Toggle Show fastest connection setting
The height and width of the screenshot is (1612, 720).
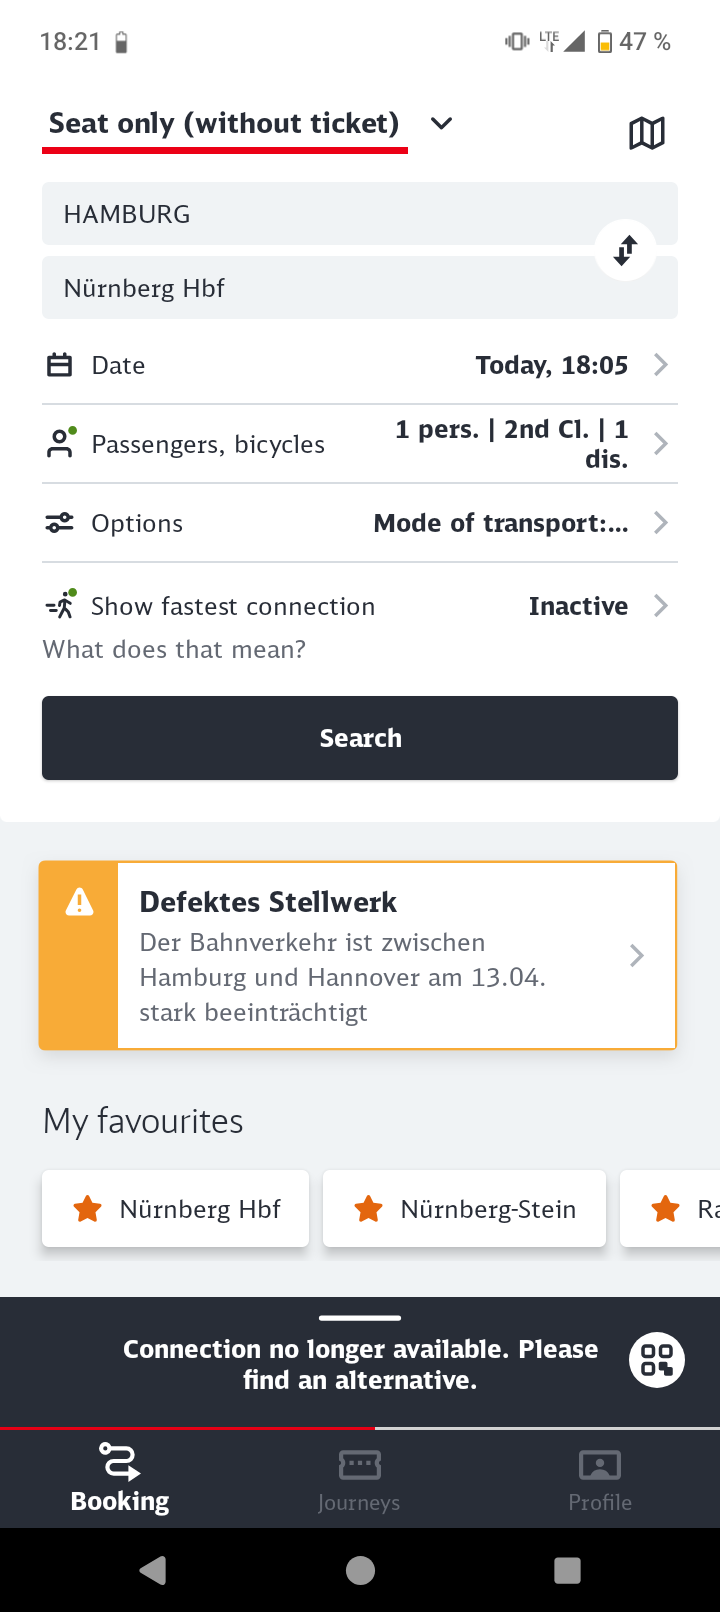coord(360,606)
